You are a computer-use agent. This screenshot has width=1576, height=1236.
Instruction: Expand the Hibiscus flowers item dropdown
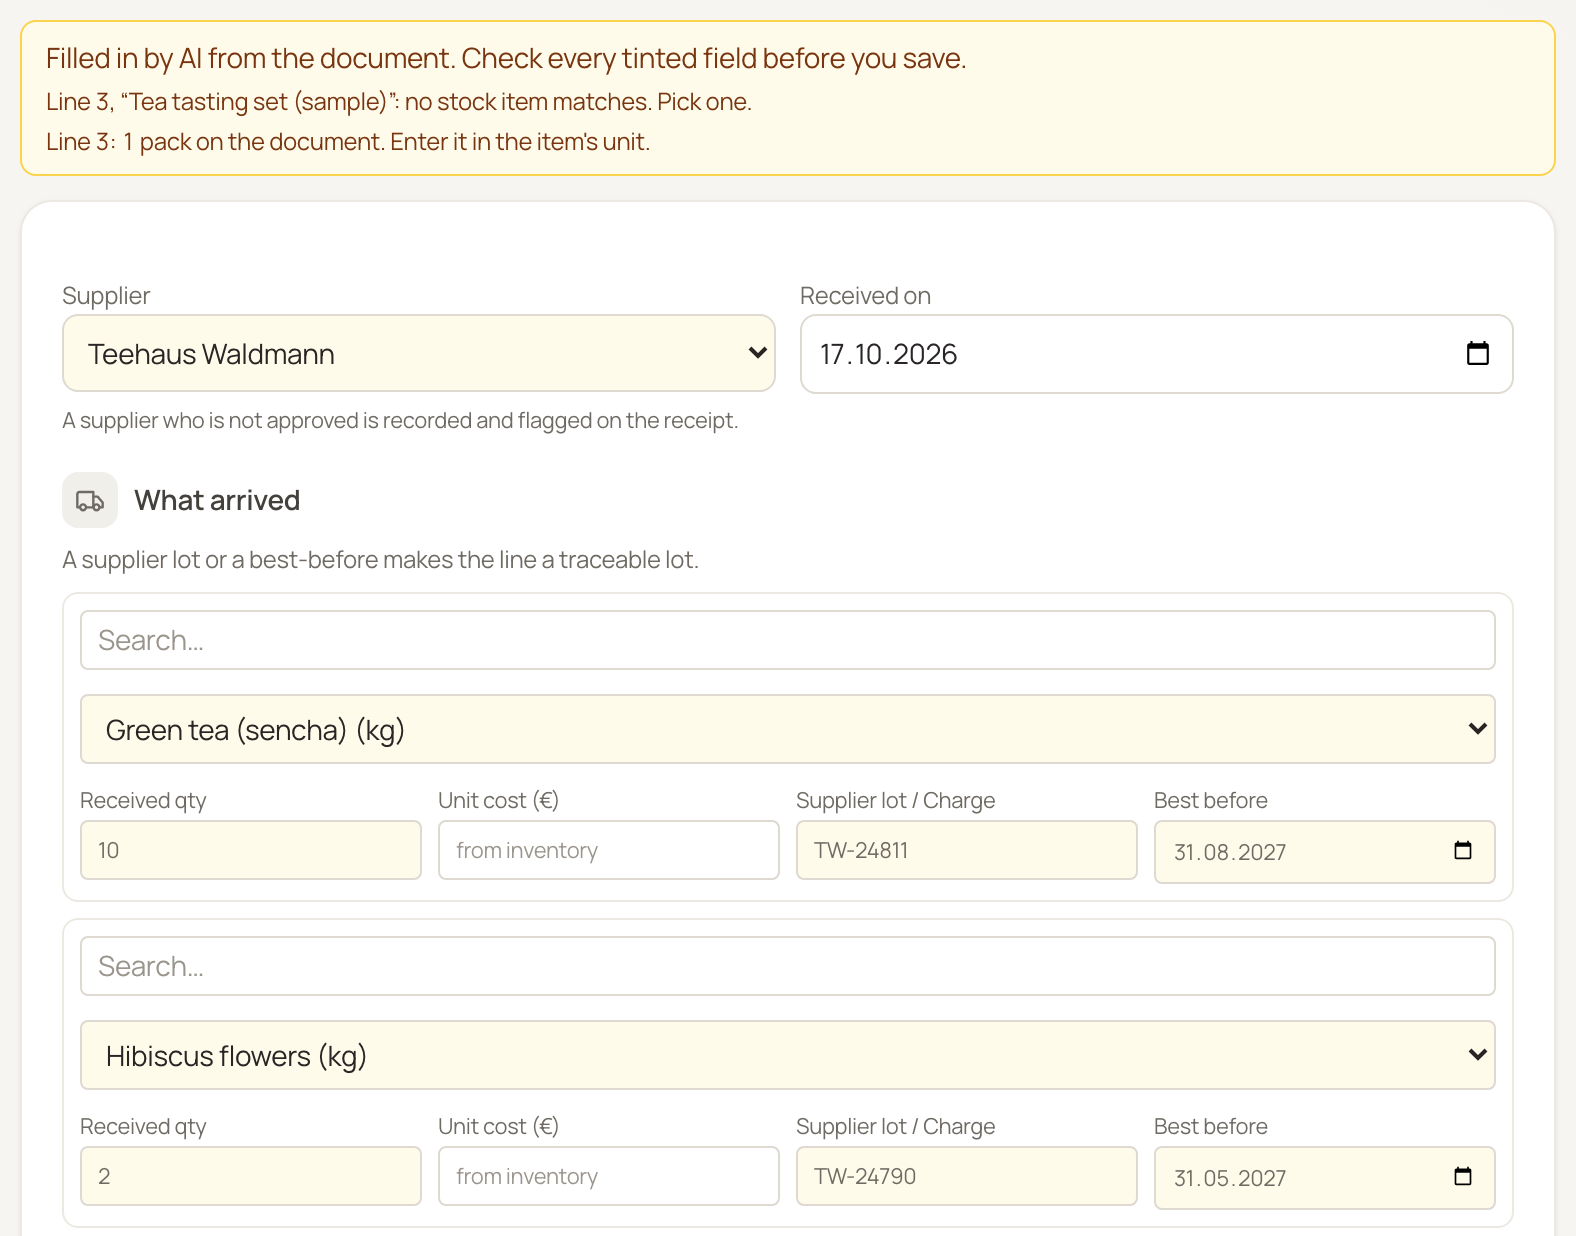click(x=788, y=1055)
